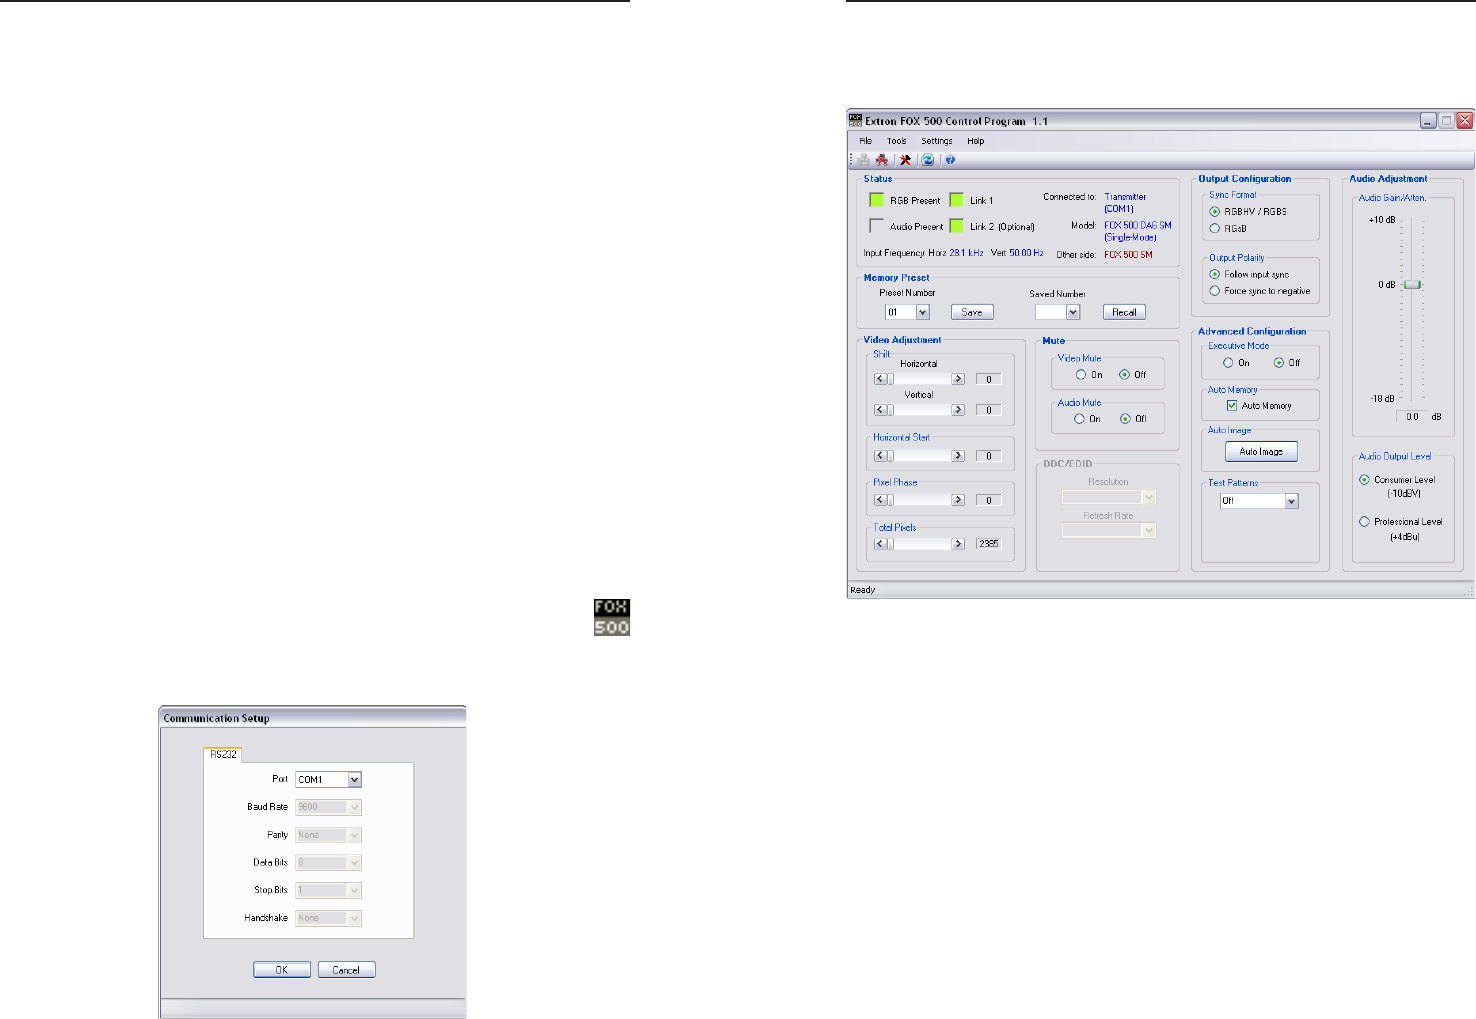Viewport: 1476px width, 1019px height.
Task: Select the RS232 tab in Communication Setup
Action: tap(223, 755)
